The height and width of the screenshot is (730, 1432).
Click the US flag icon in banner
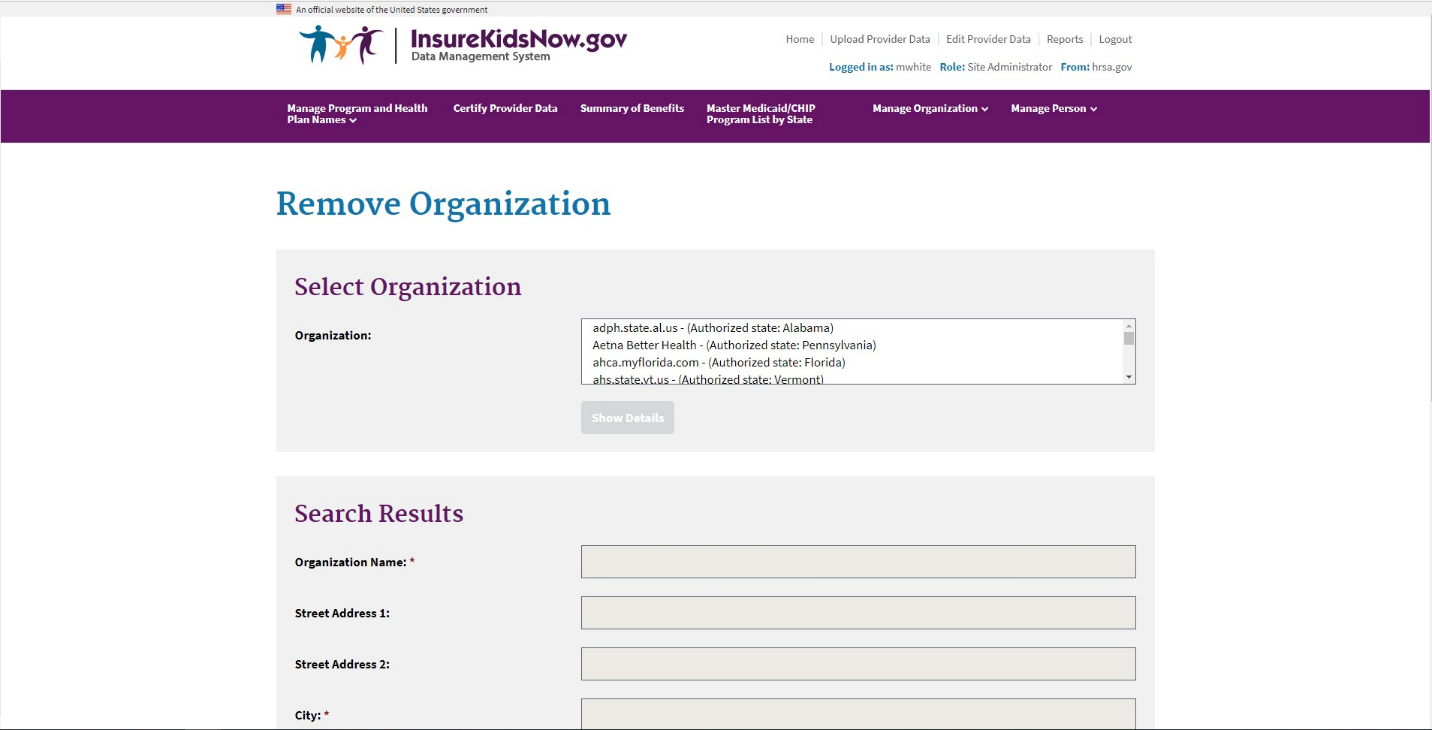284,9
